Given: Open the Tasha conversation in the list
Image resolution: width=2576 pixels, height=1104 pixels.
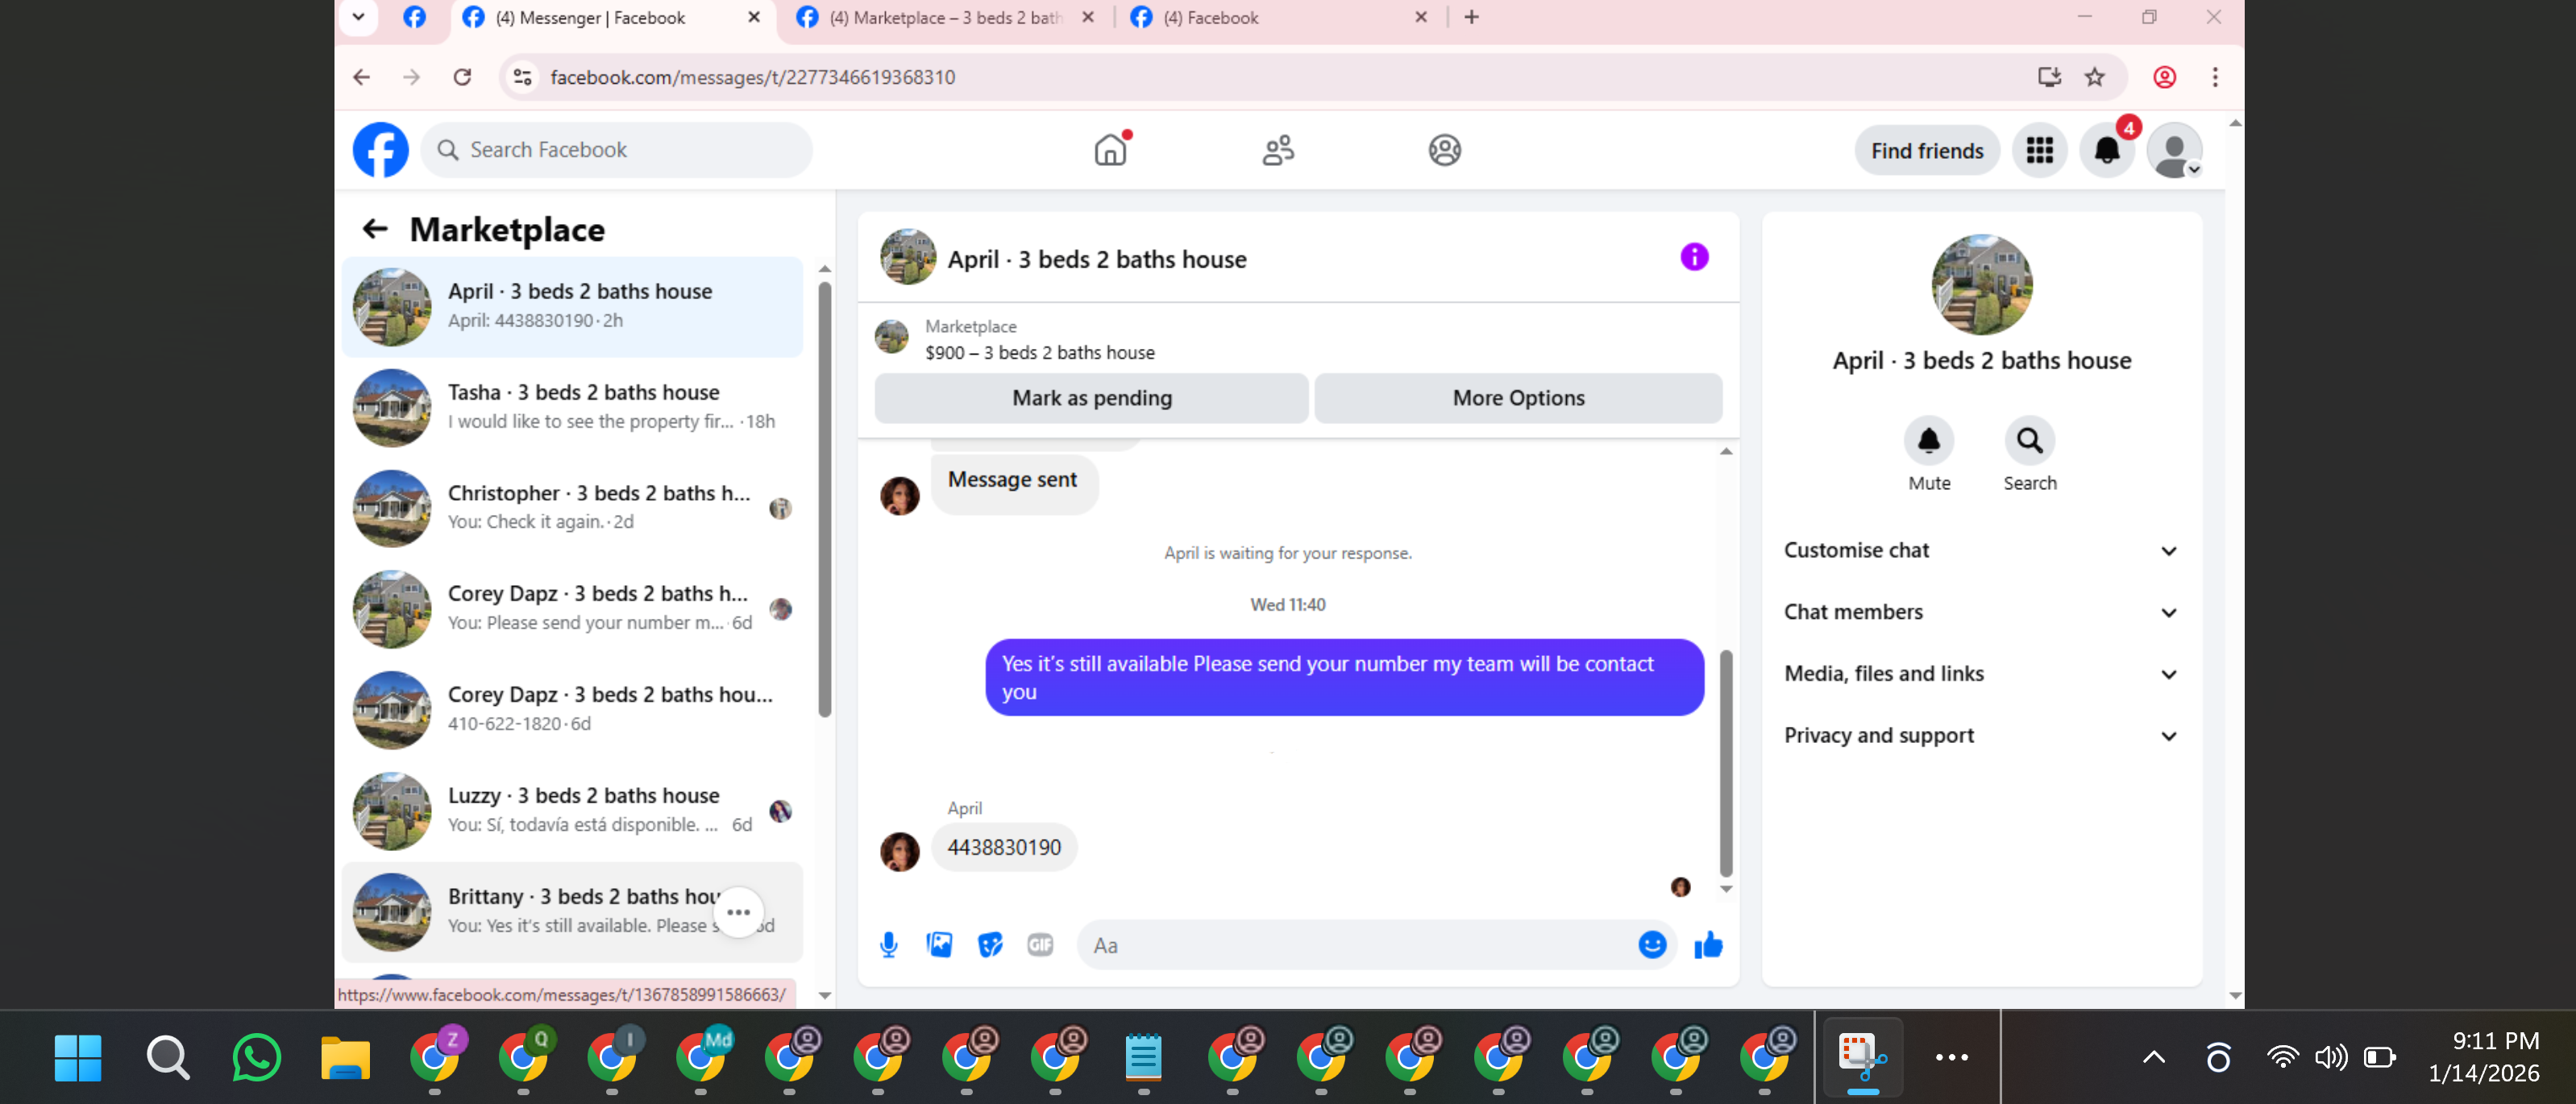Looking at the screenshot, I should click(x=572, y=407).
